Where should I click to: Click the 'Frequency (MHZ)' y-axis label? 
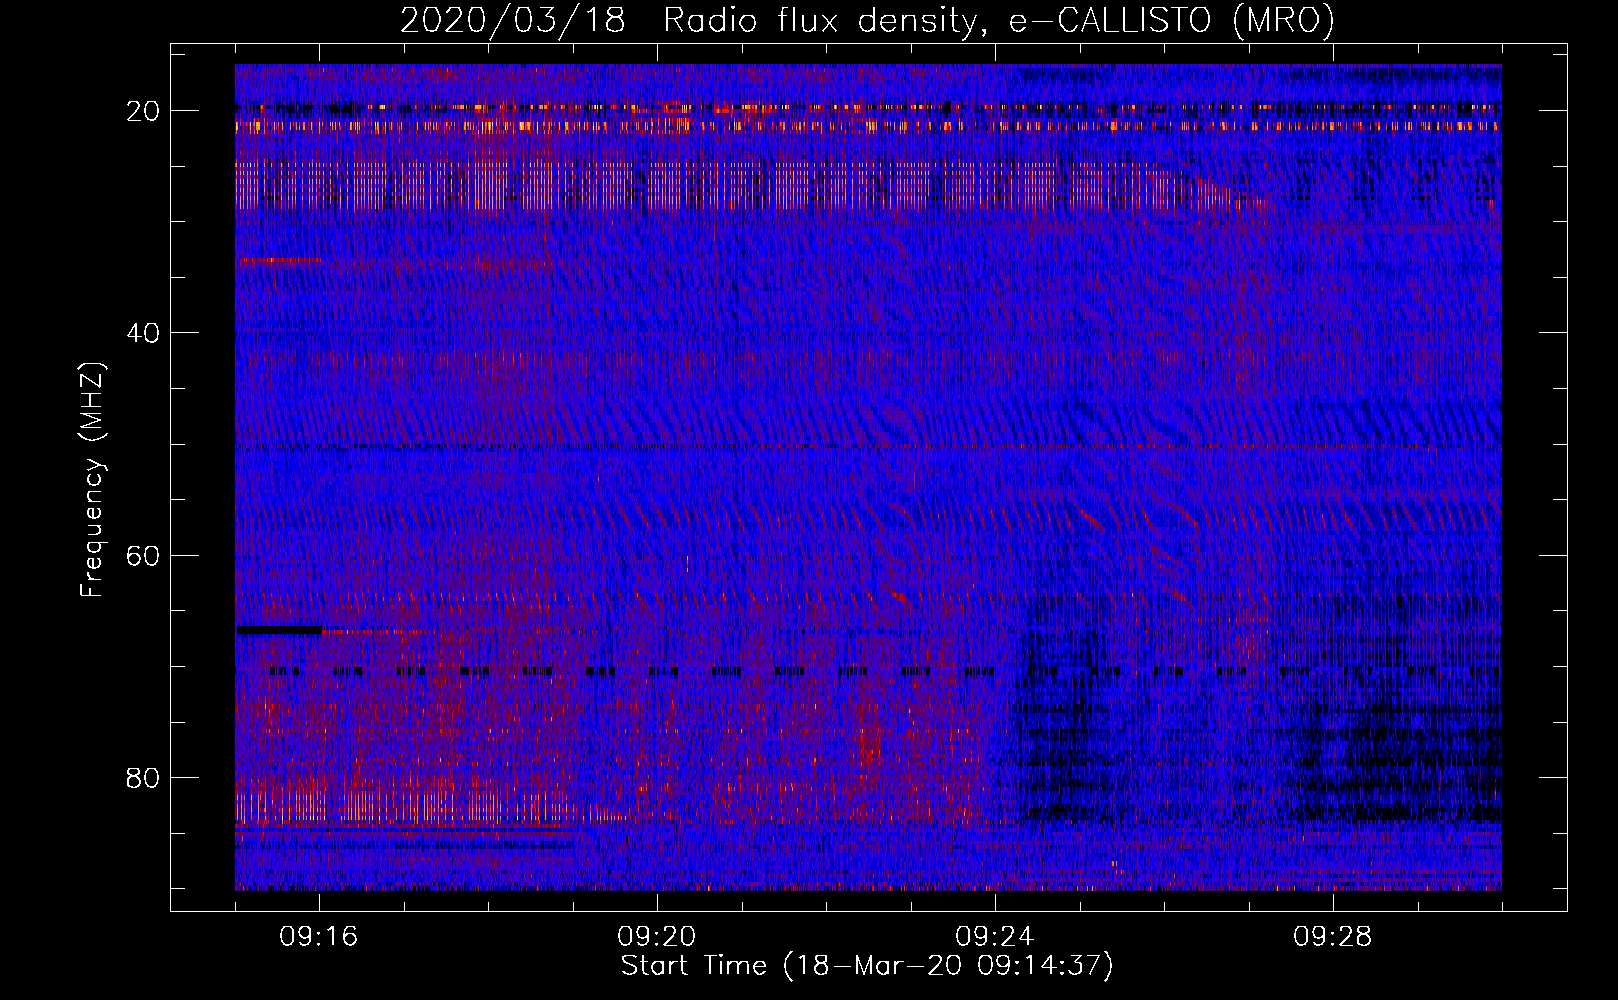92,480
